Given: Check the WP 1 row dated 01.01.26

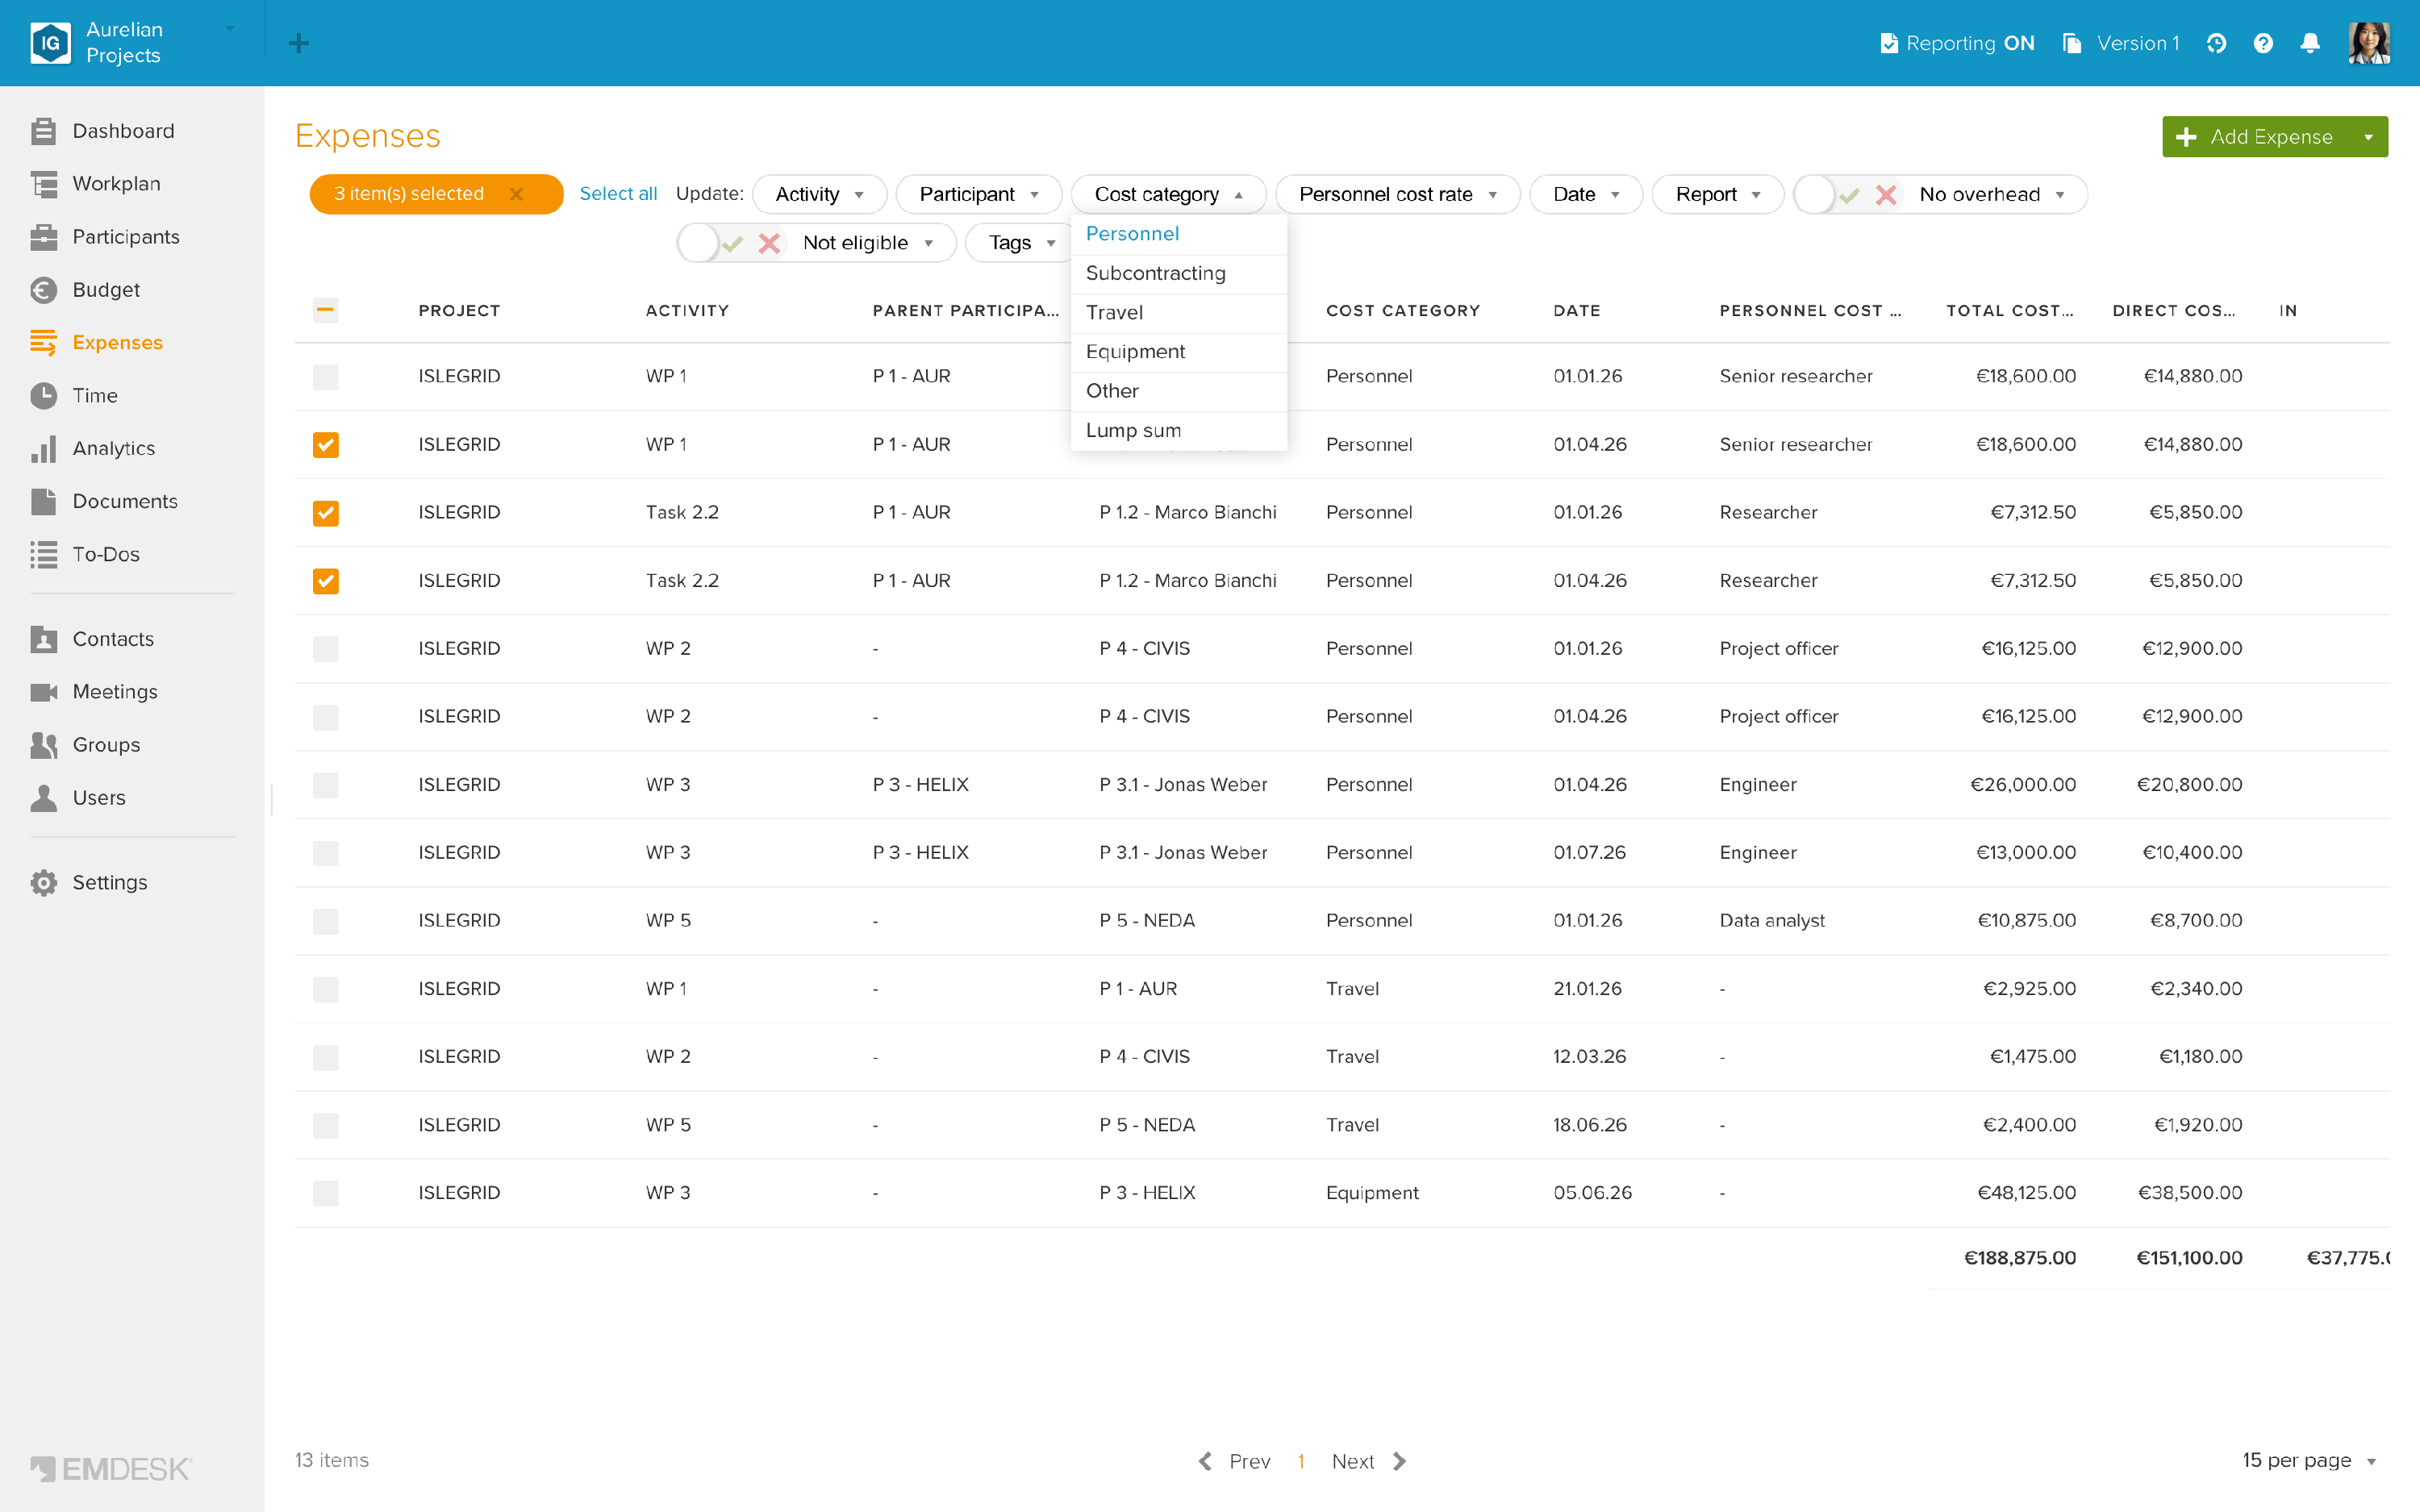Looking at the screenshot, I should (x=325, y=377).
